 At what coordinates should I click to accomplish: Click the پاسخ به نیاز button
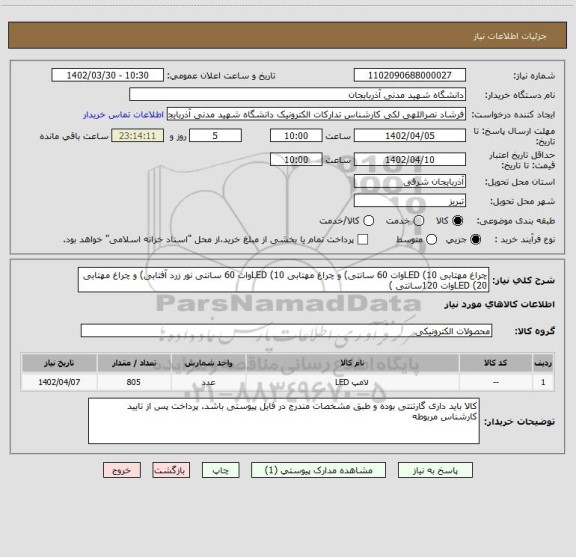point(435,470)
